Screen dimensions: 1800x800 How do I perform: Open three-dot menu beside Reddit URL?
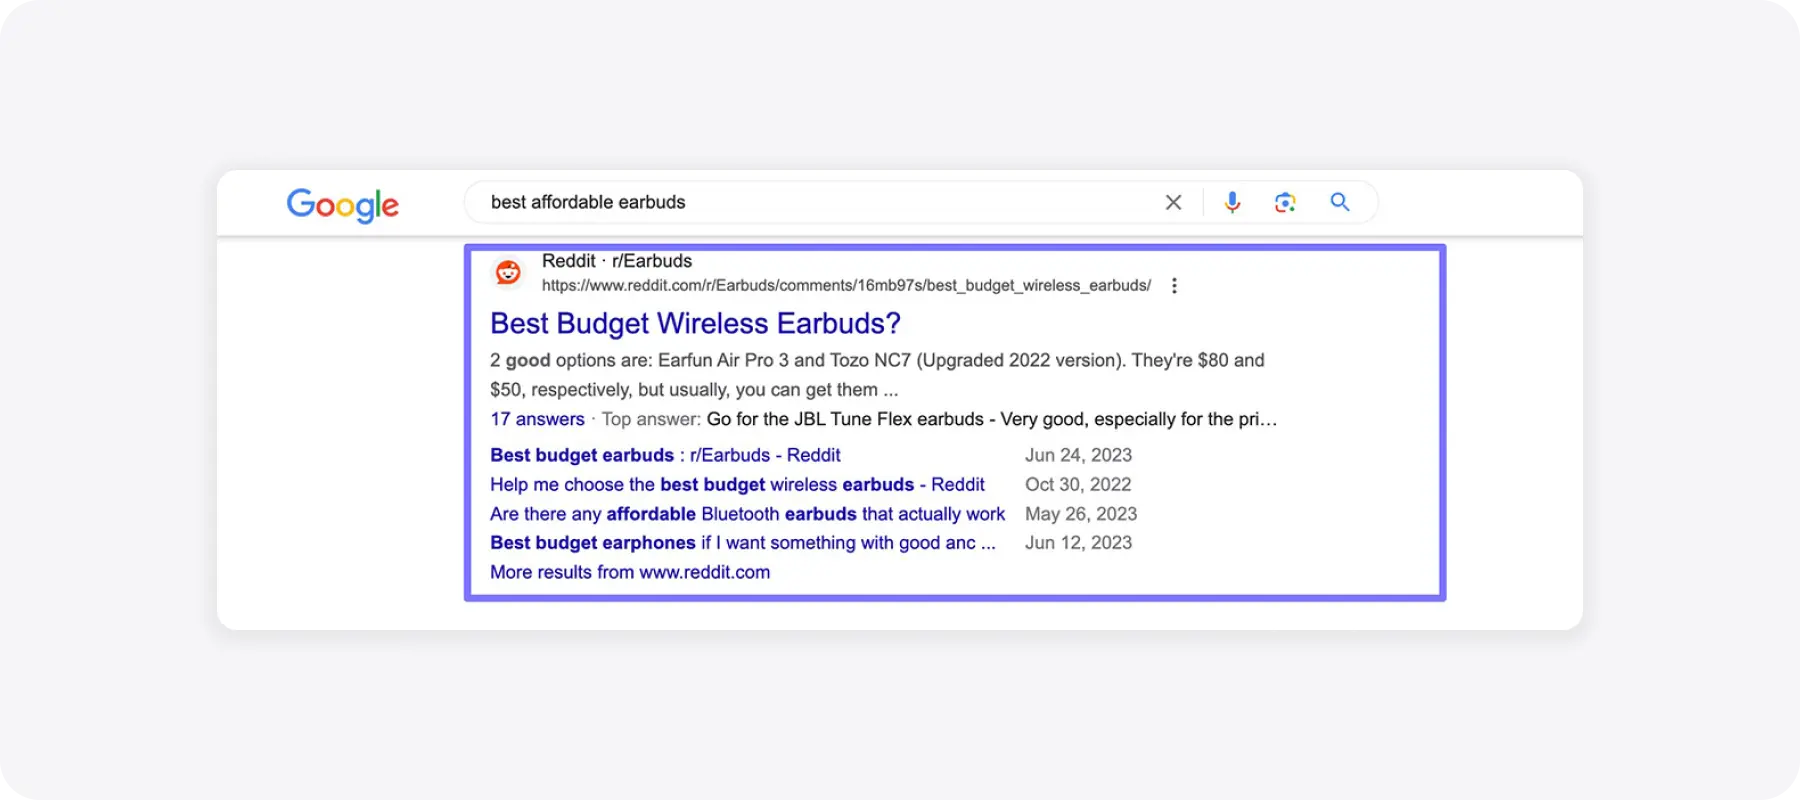(1174, 286)
